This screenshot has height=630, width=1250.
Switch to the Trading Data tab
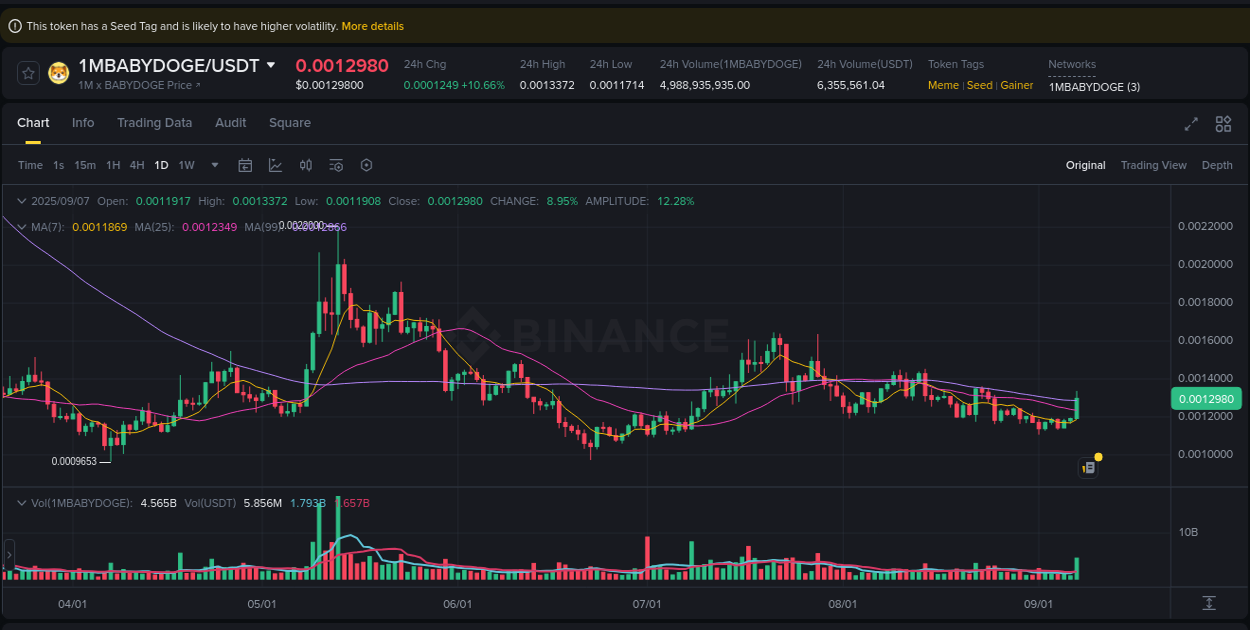155,122
